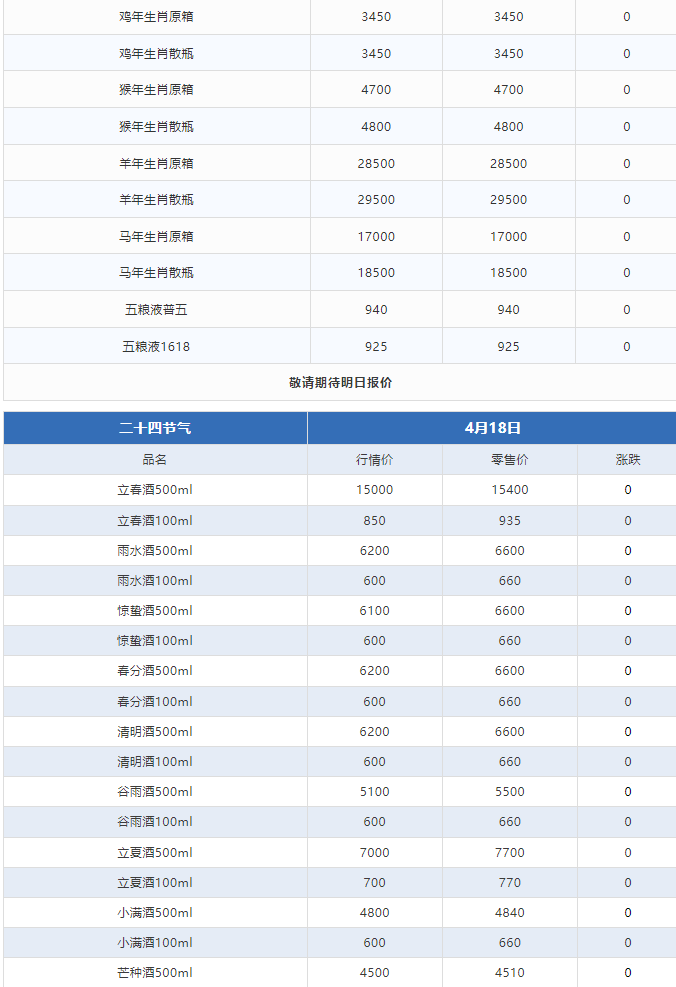
Task: Click market price 4500 for 芒种酒500ml
Action: (x=375, y=973)
